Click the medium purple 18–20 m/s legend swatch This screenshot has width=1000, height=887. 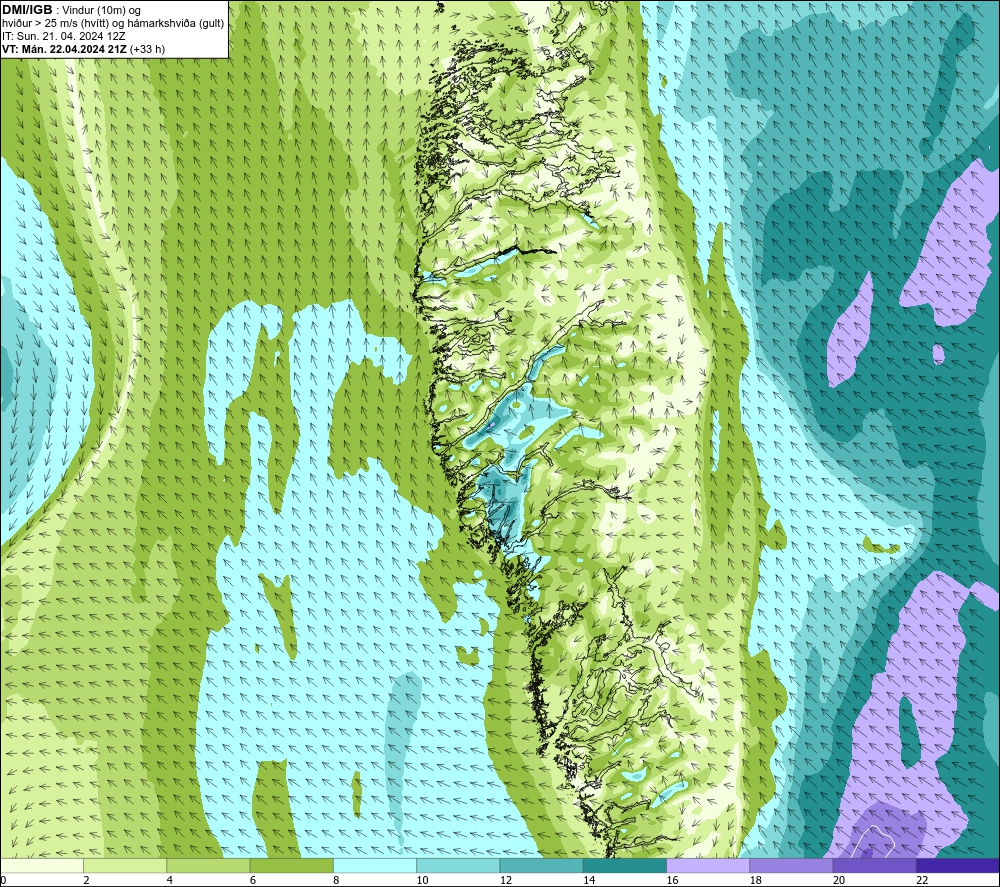click(x=791, y=865)
